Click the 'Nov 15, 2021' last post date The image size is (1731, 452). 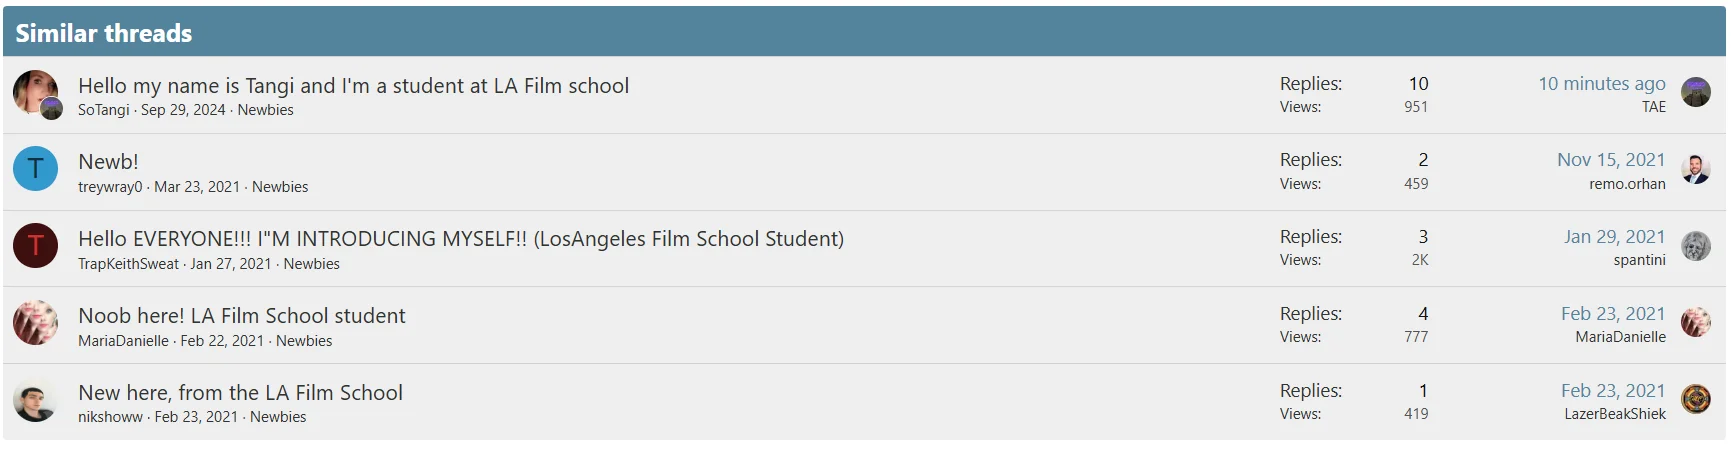1610,160
